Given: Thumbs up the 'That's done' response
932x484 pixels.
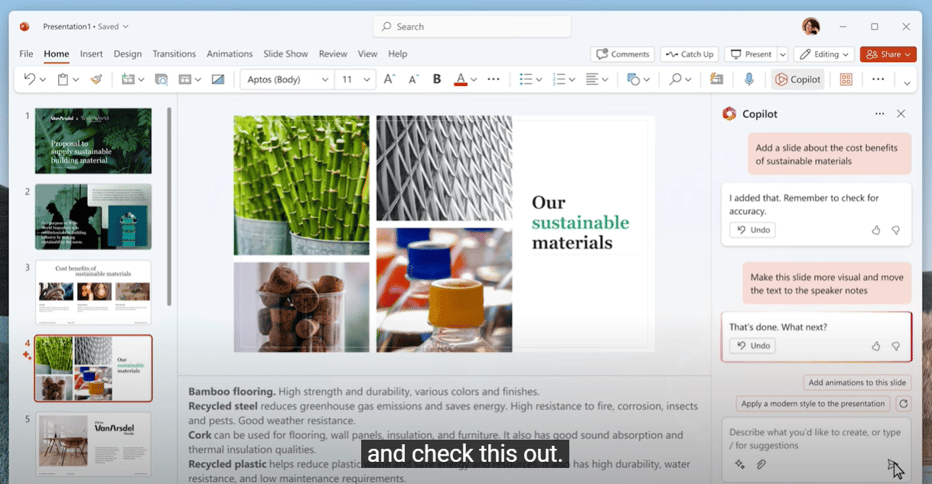Looking at the screenshot, I should [876, 345].
